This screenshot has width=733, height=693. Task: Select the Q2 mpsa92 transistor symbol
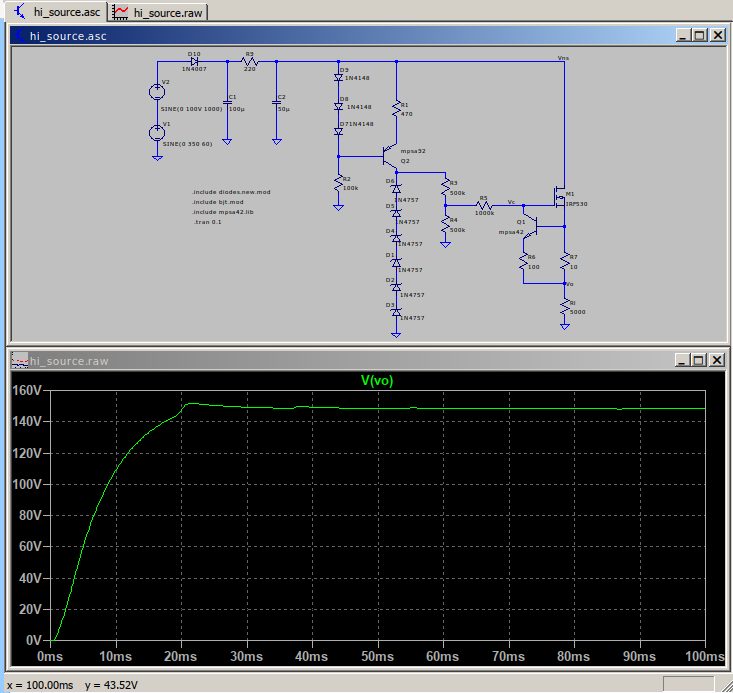click(x=391, y=157)
